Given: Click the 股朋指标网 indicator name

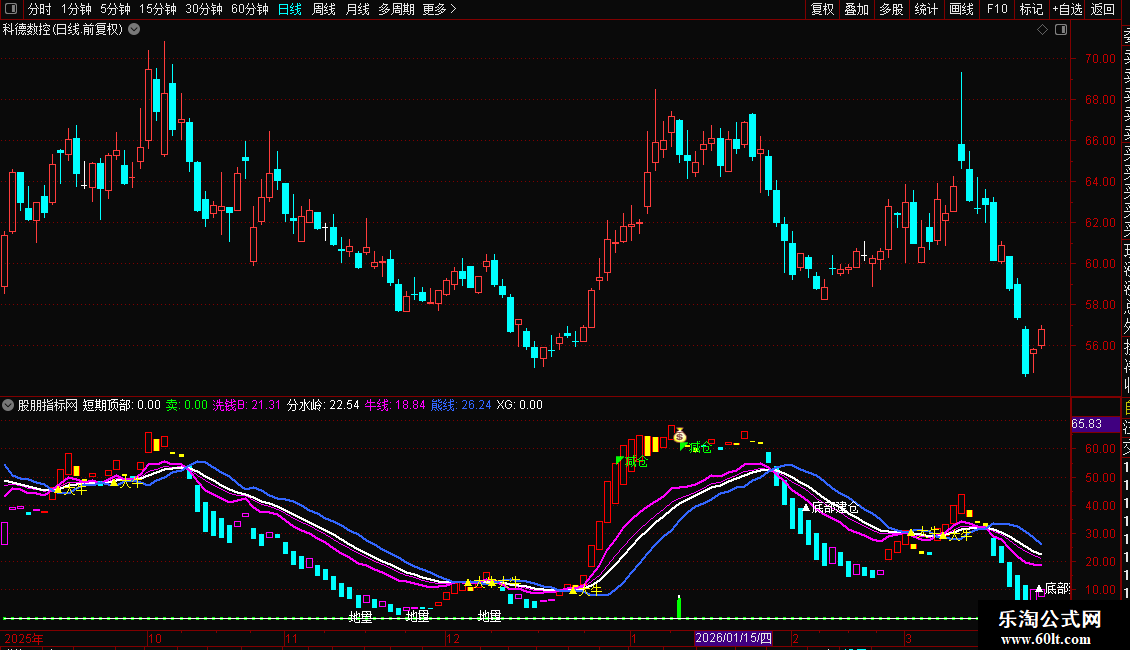Looking at the screenshot, I should click(48, 405).
